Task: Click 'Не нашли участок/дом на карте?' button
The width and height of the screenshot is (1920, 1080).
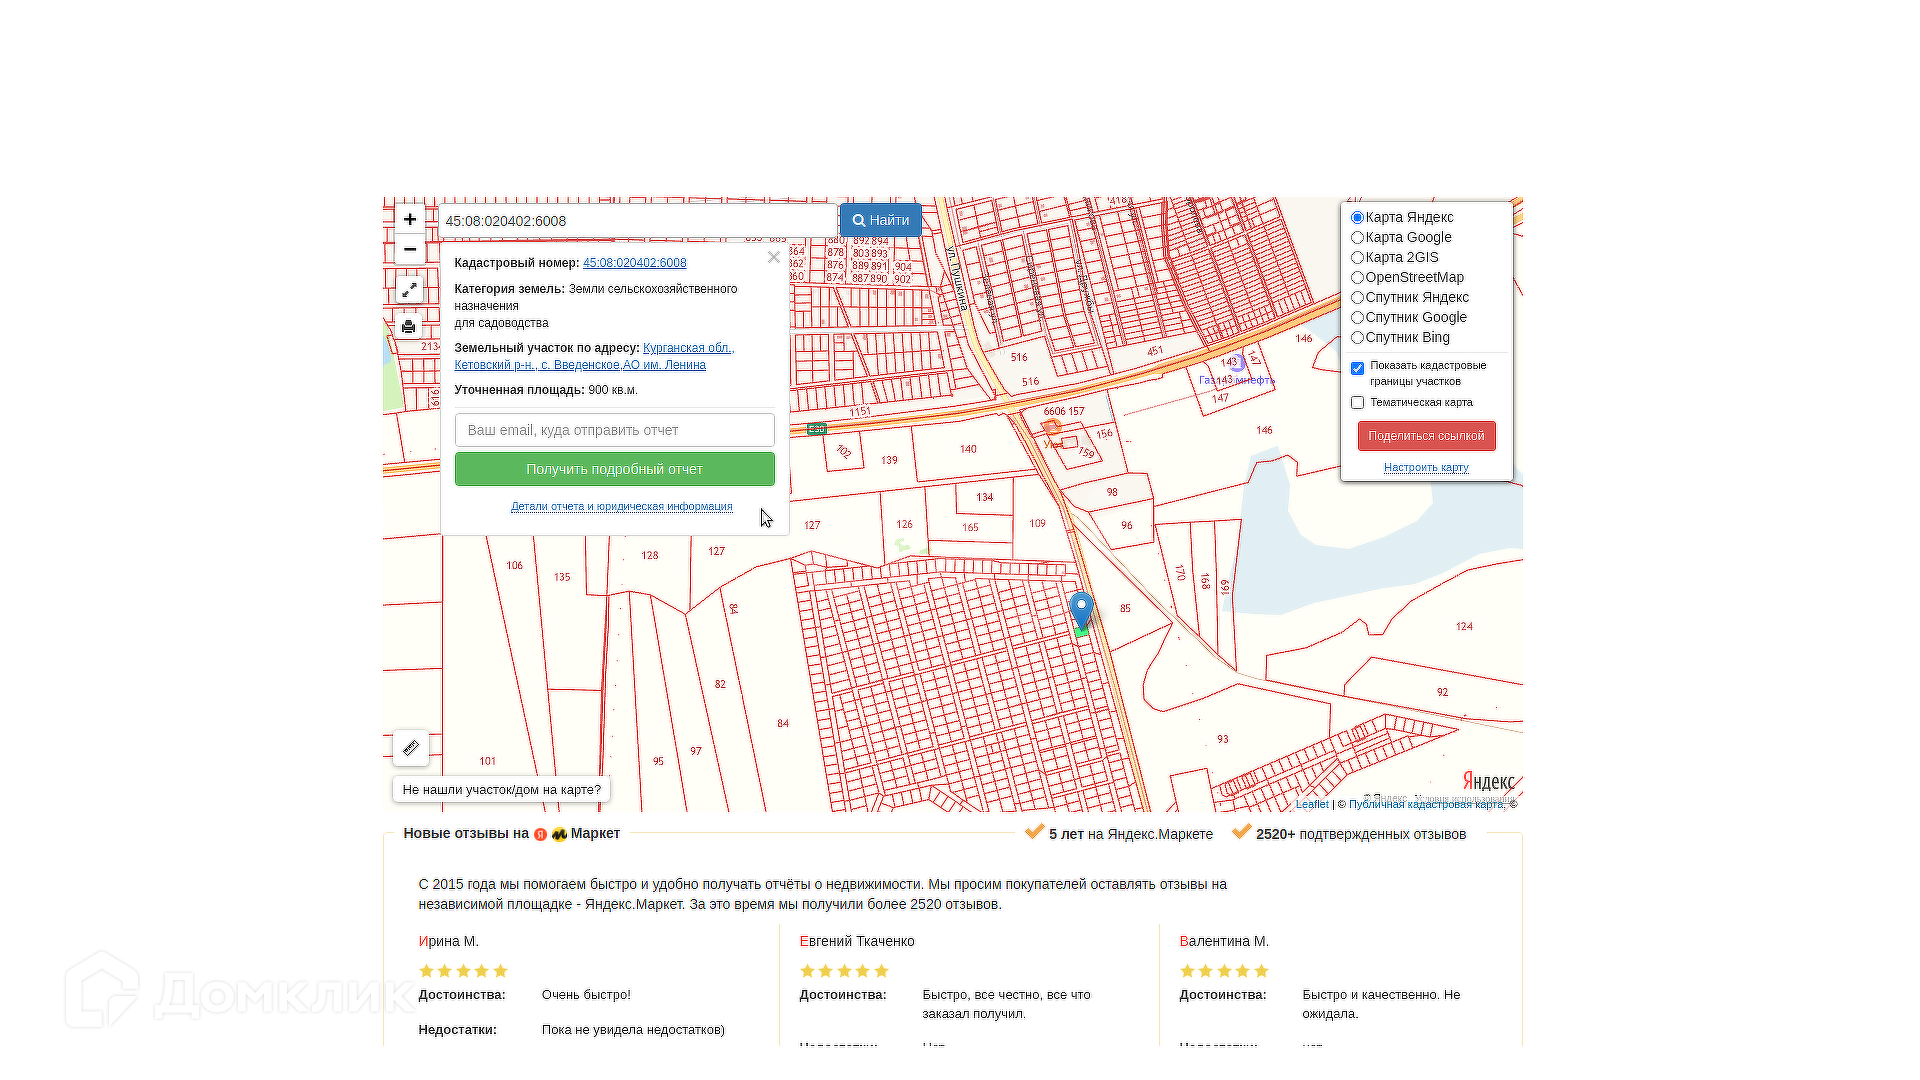Action: click(501, 790)
